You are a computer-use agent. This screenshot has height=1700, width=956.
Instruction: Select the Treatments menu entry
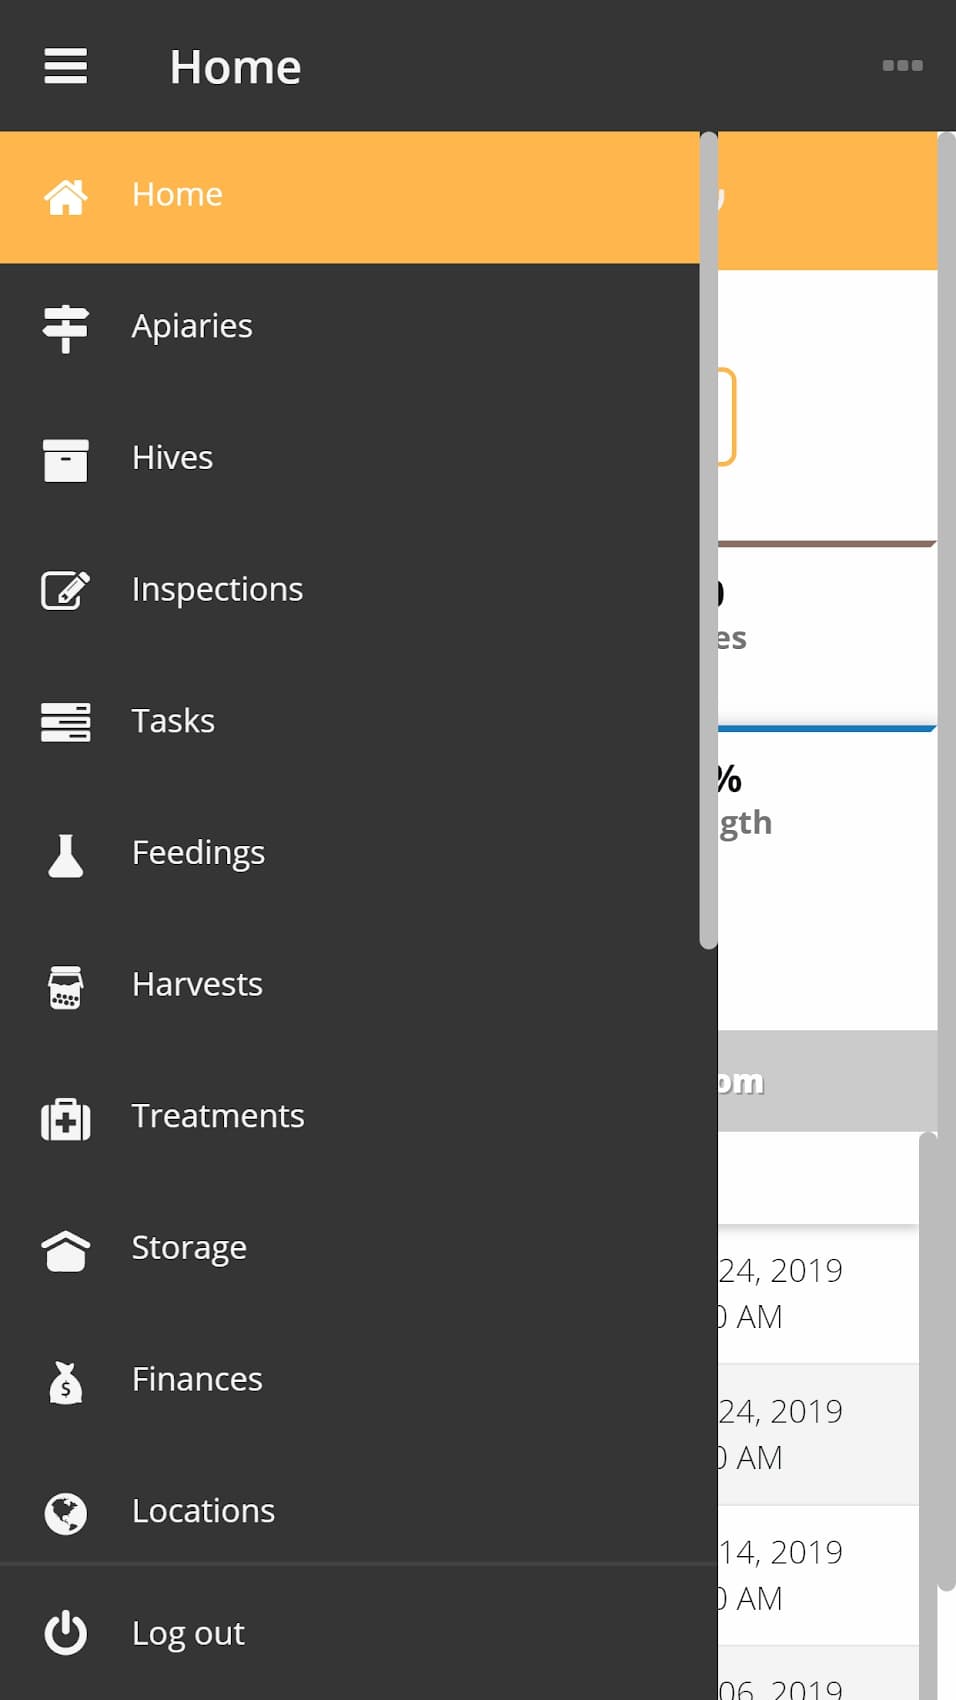click(x=350, y=1117)
